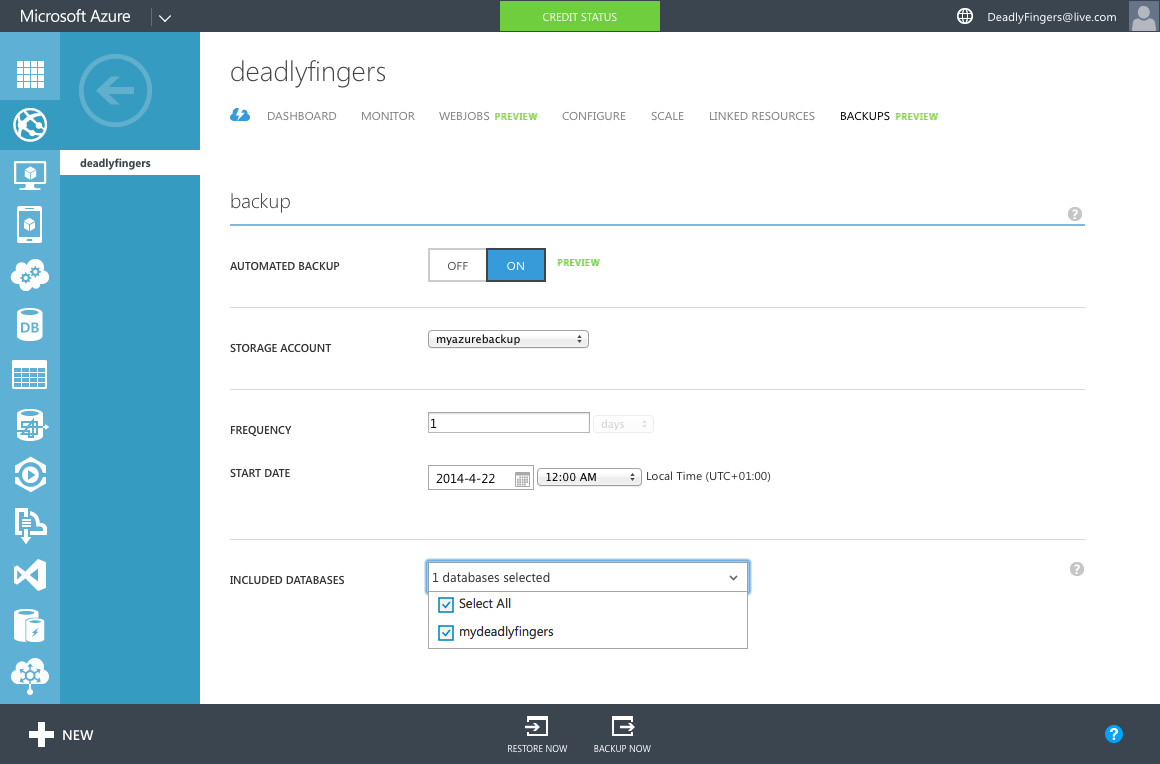Select the Websites globe icon in sidebar
The height and width of the screenshot is (764, 1160).
pyautogui.click(x=30, y=124)
